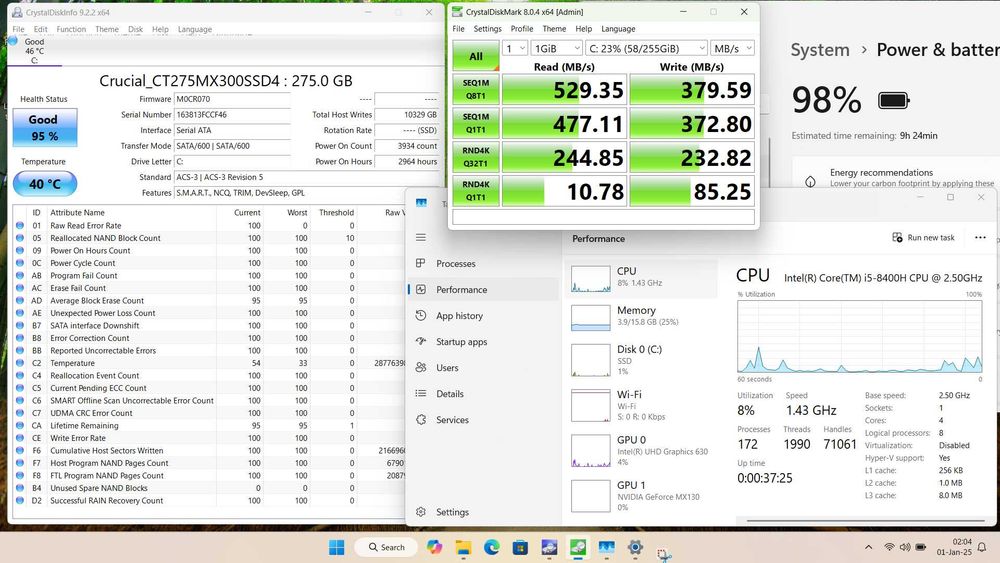
Task: Click the Serial Number field in CrystalDiskInfo
Action: click(232, 115)
